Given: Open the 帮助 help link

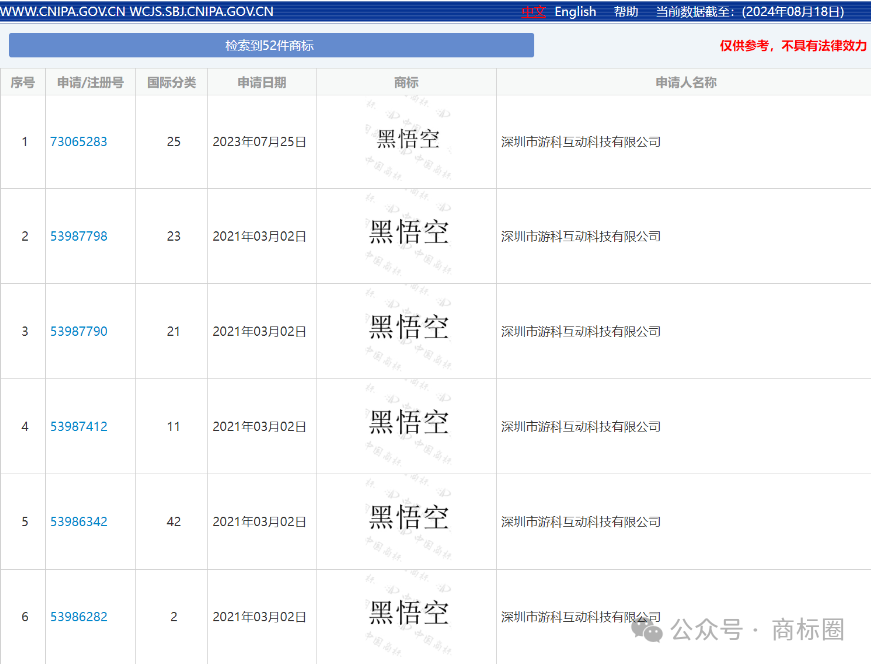Looking at the screenshot, I should [626, 12].
